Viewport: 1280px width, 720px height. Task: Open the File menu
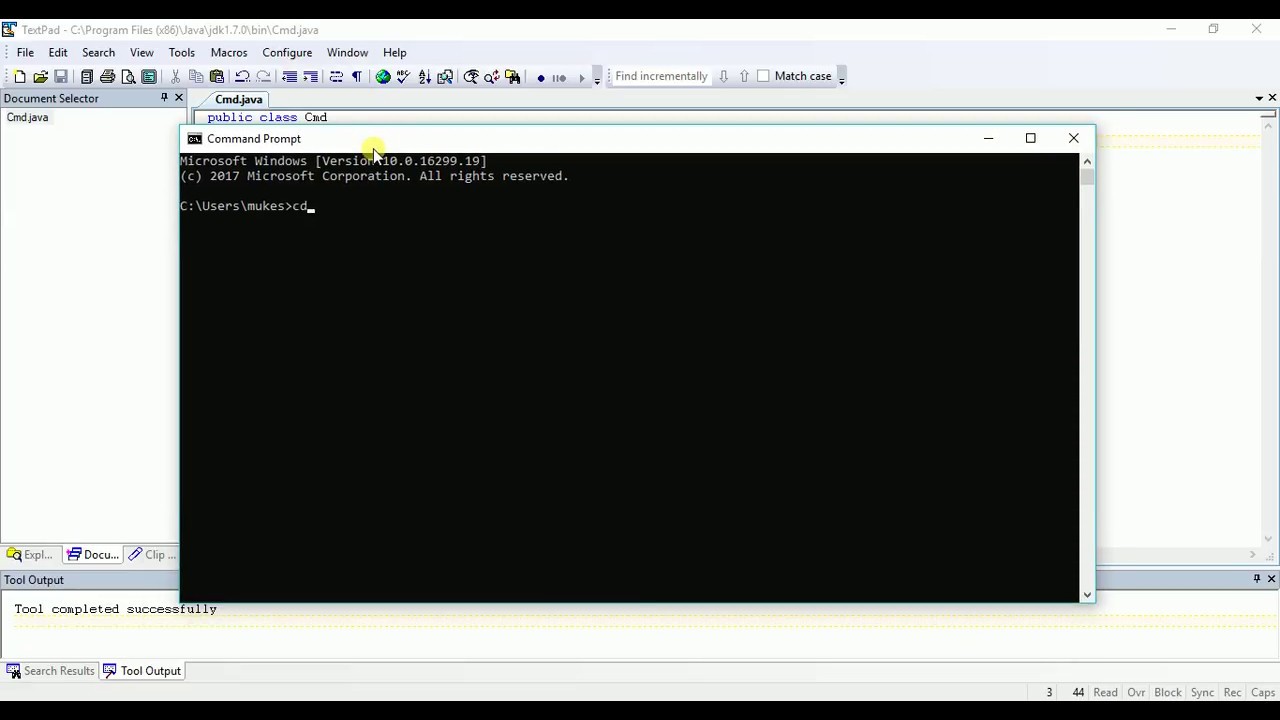[x=25, y=52]
